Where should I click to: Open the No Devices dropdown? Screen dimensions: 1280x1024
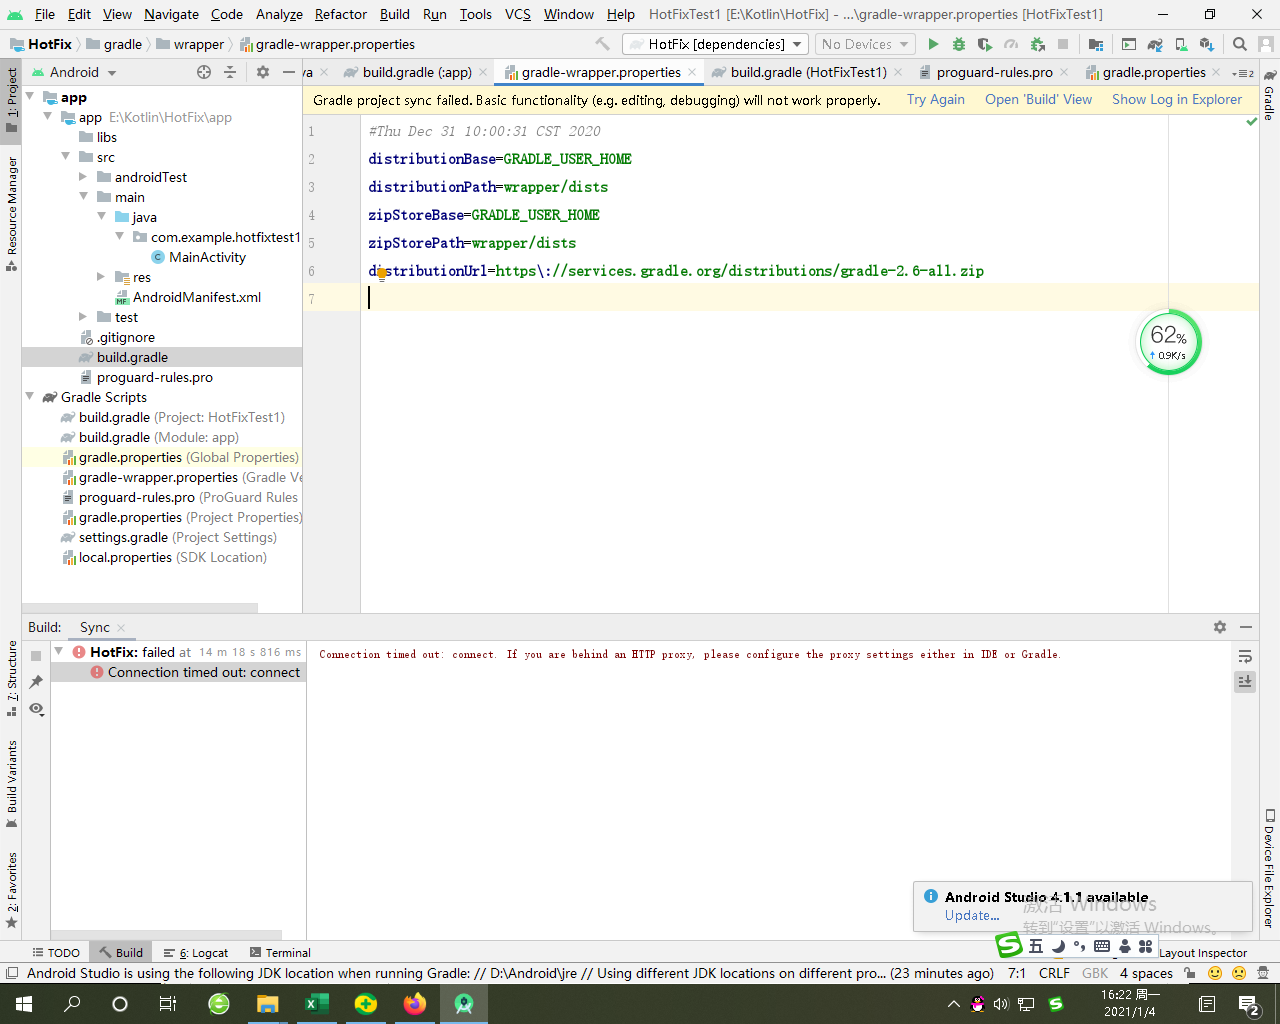click(865, 44)
